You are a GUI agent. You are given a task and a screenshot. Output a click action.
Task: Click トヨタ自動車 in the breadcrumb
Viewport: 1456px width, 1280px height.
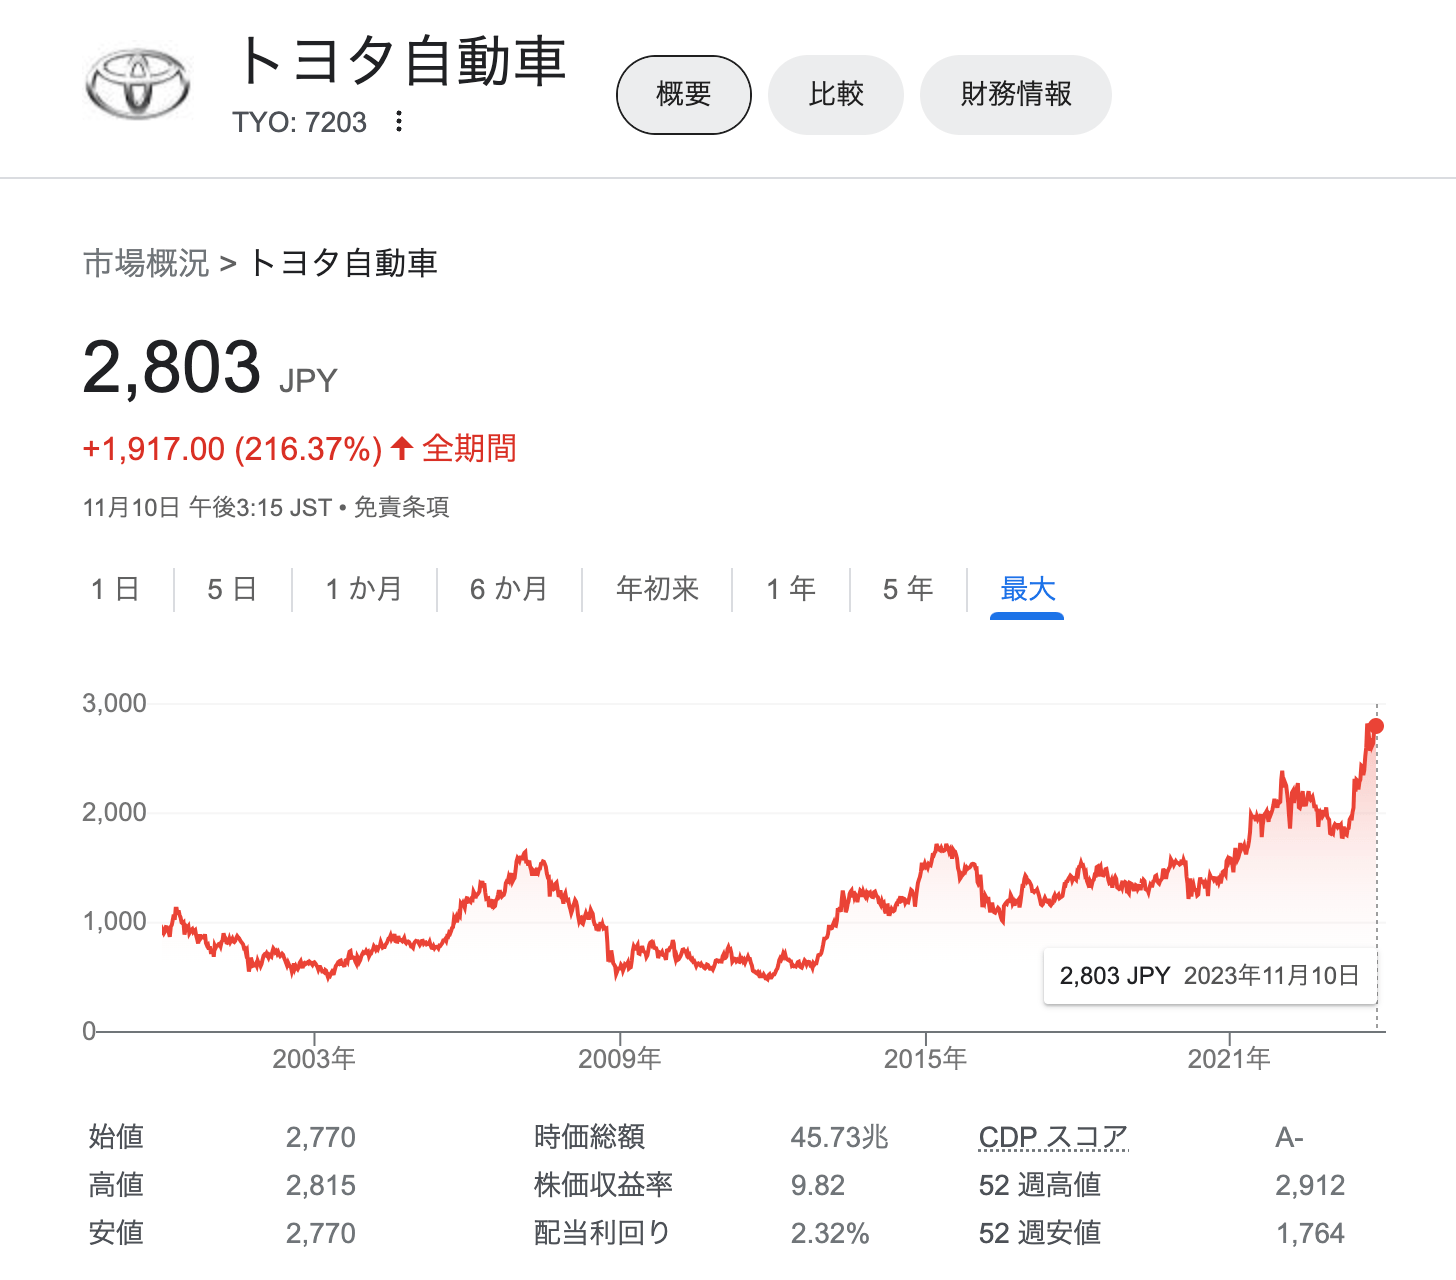click(x=342, y=263)
